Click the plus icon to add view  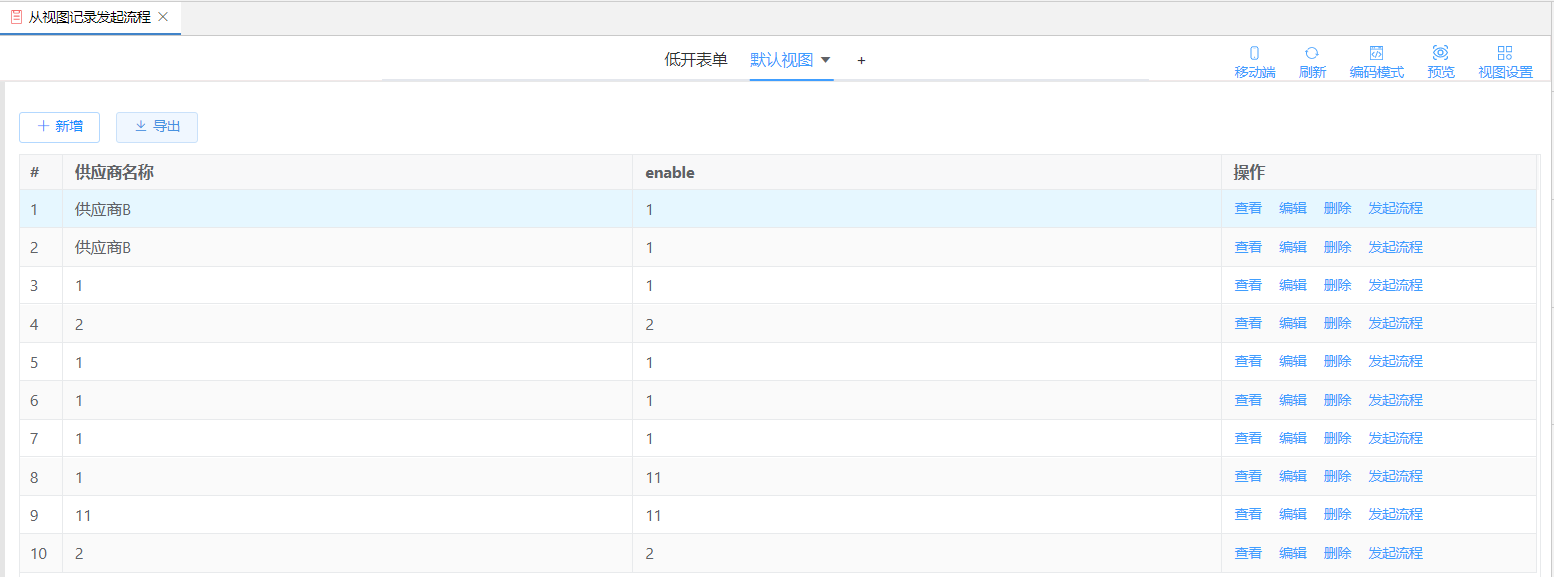tap(861, 60)
